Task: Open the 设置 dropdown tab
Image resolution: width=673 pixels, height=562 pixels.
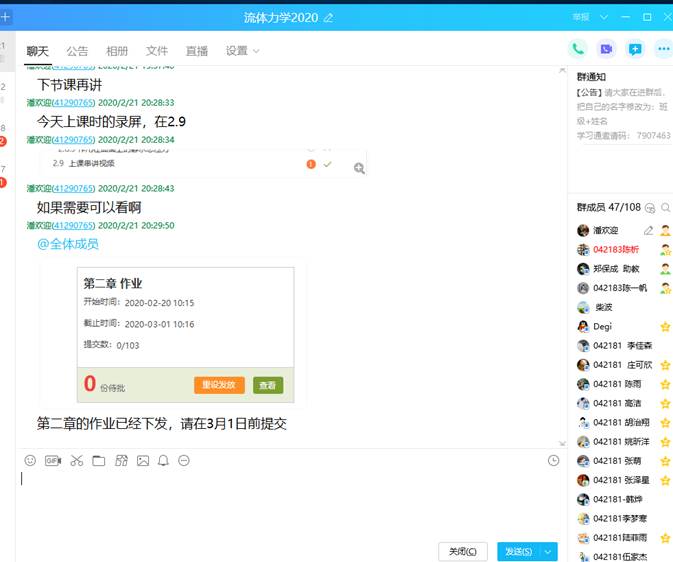Action: pyautogui.click(x=242, y=51)
